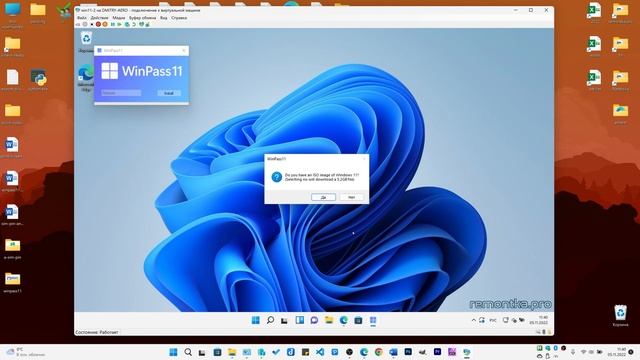Expand hidden tray icons in the VM taskbar
The width and height of the screenshot is (640, 360).
473,320
